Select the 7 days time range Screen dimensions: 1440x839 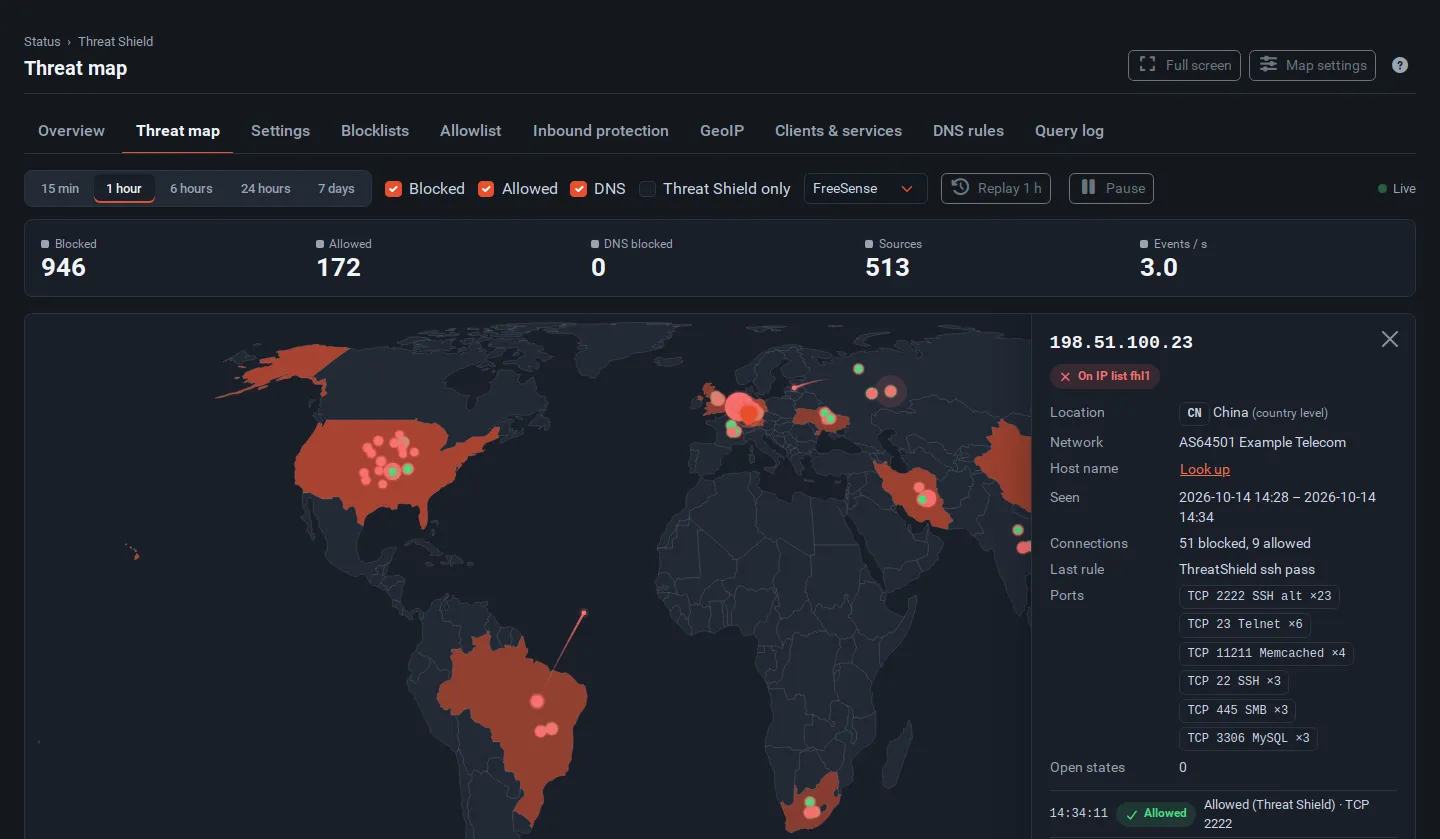click(x=336, y=188)
